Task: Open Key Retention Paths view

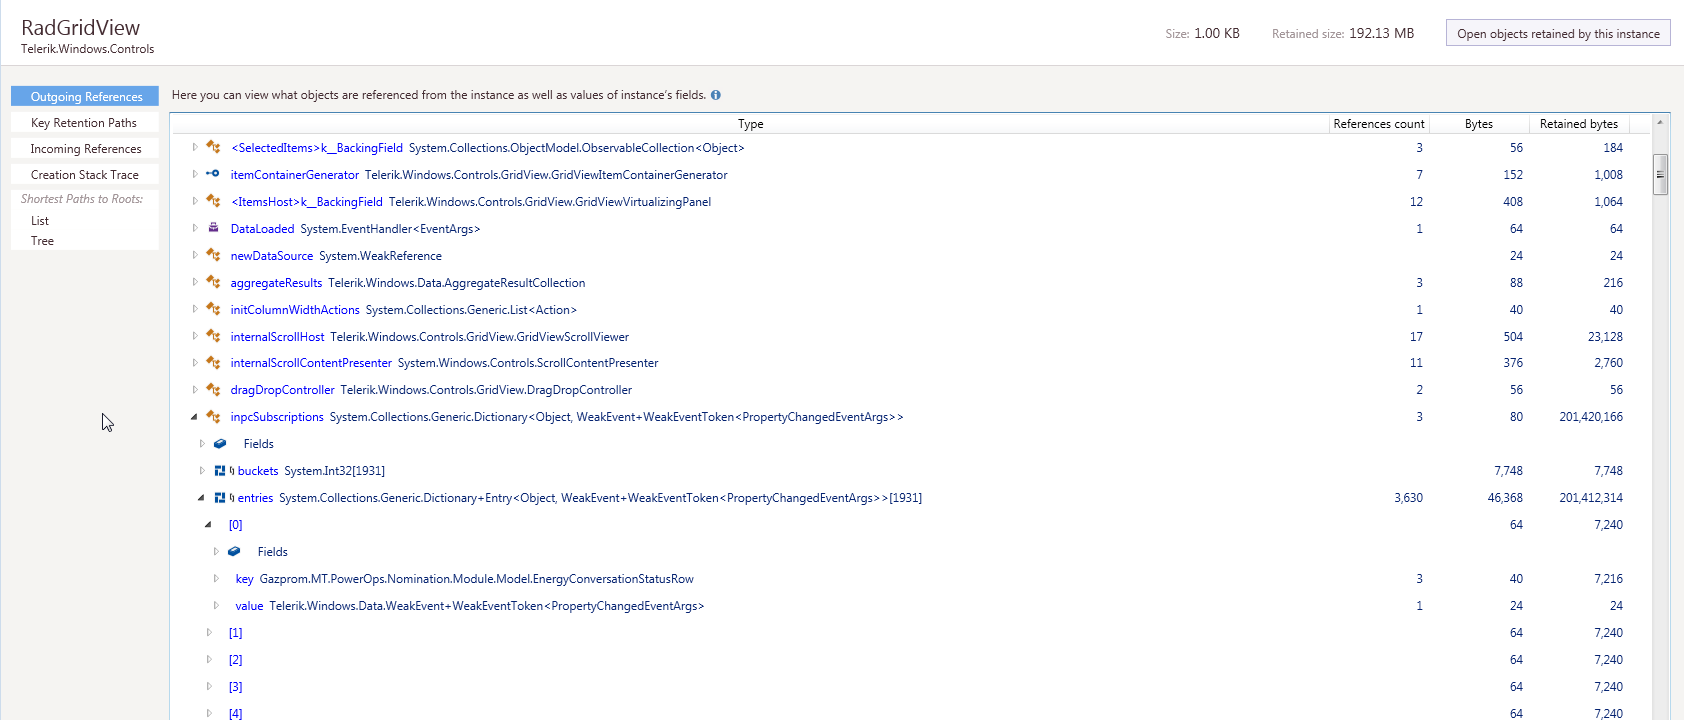Action: coord(85,122)
